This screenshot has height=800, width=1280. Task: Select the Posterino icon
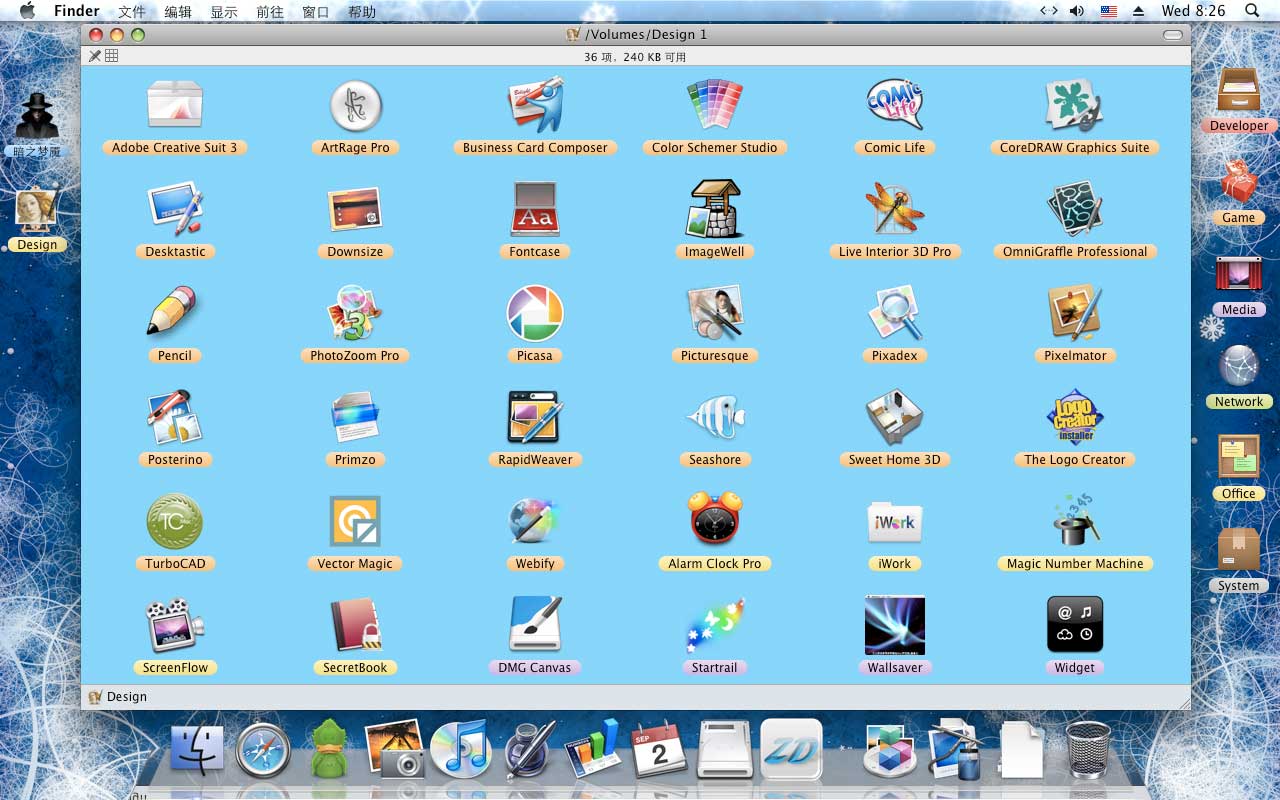click(175, 417)
